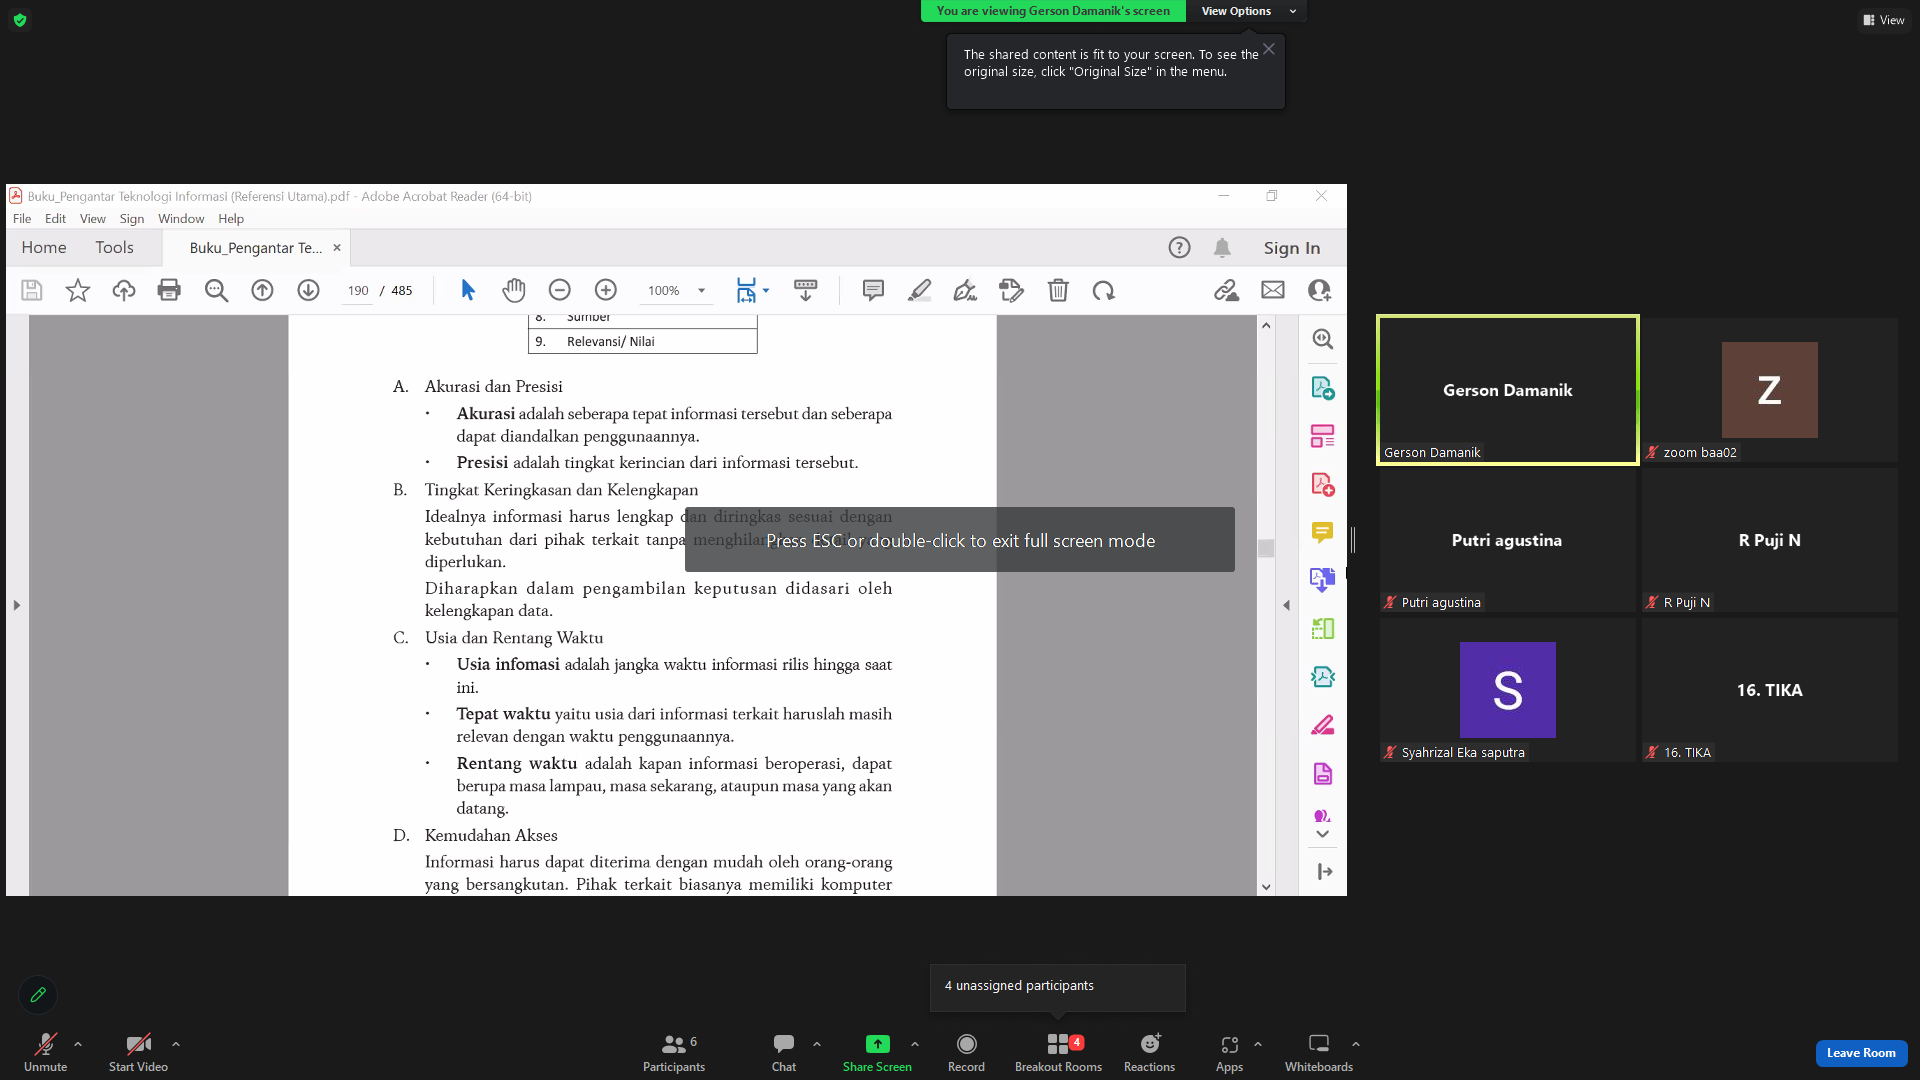Click the Share Screen button

(877, 1052)
